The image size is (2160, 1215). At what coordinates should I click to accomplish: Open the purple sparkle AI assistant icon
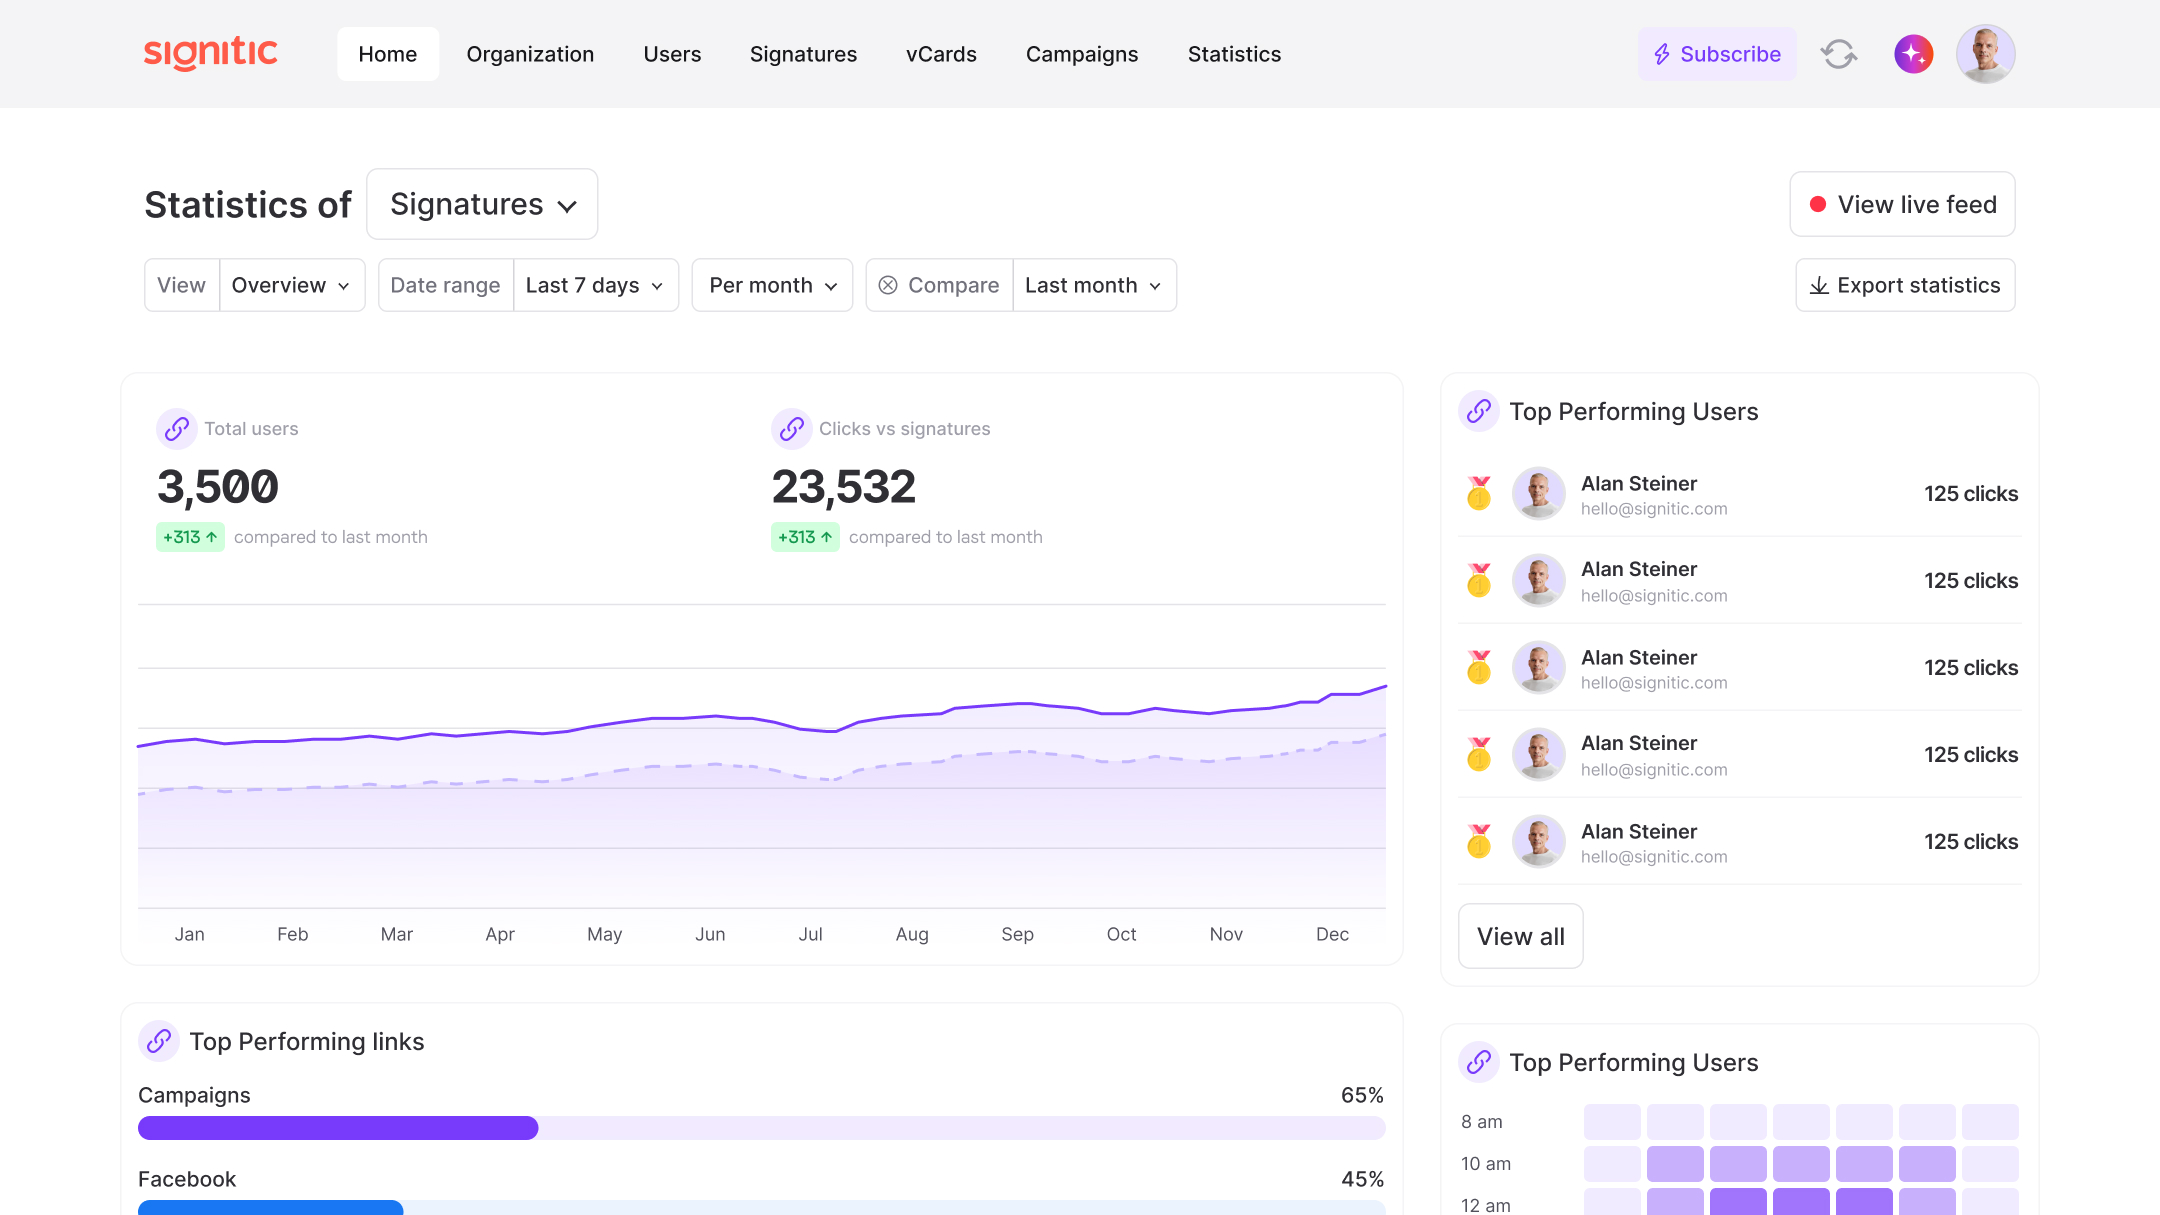[x=1913, y=54]
